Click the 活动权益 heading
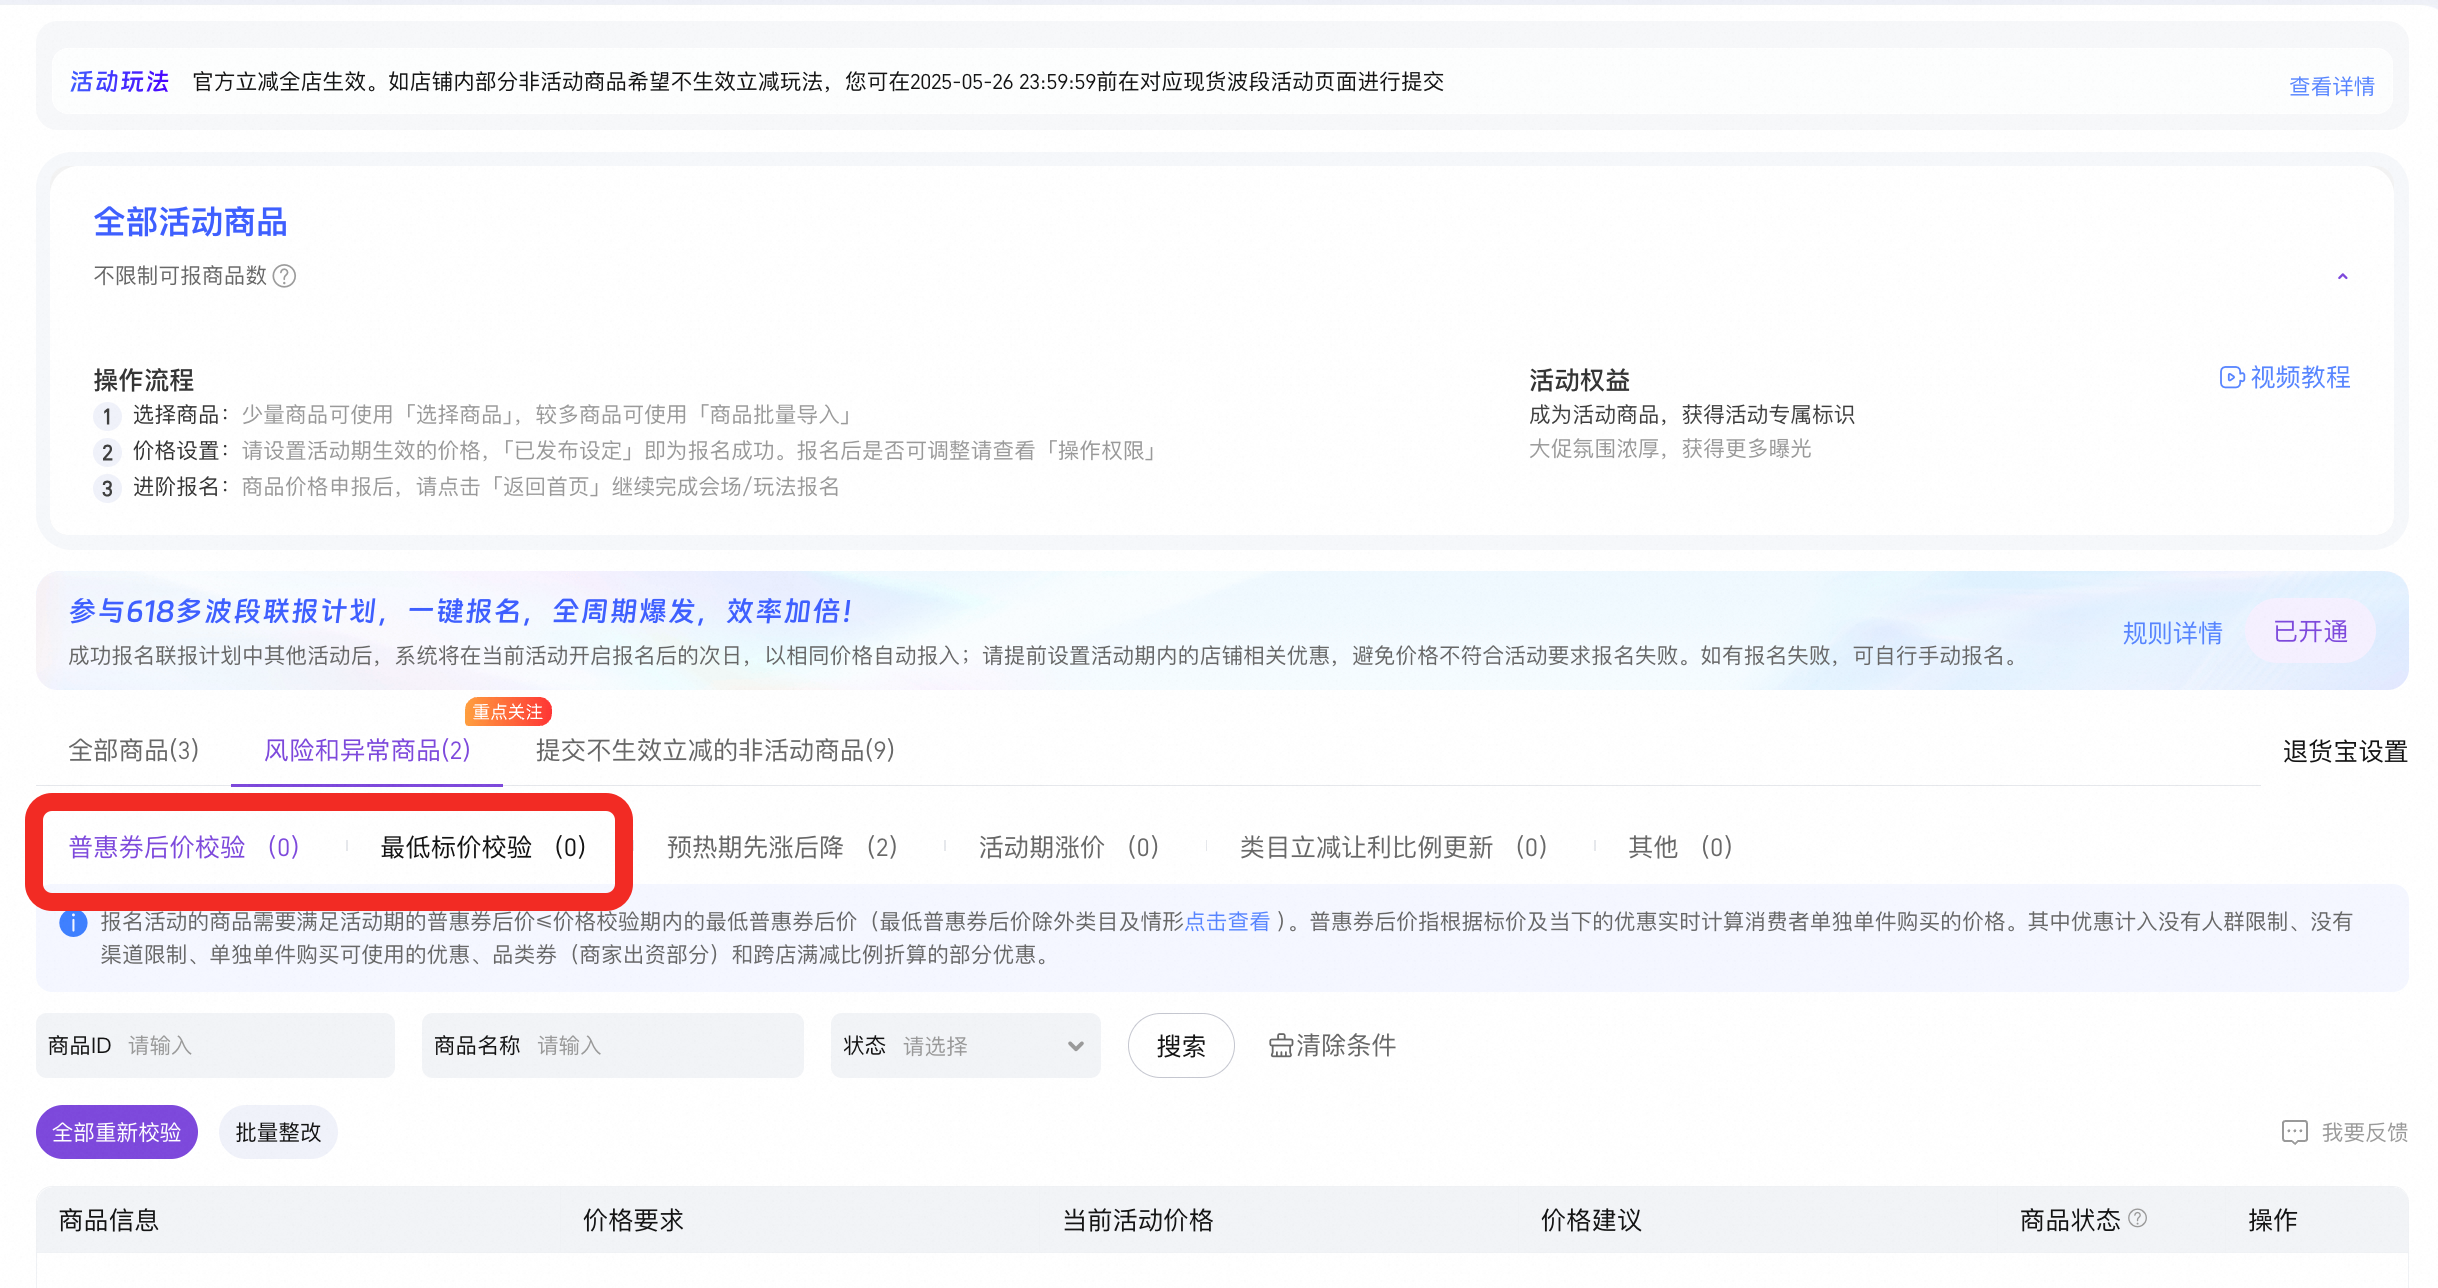 tap(1579, 380)
